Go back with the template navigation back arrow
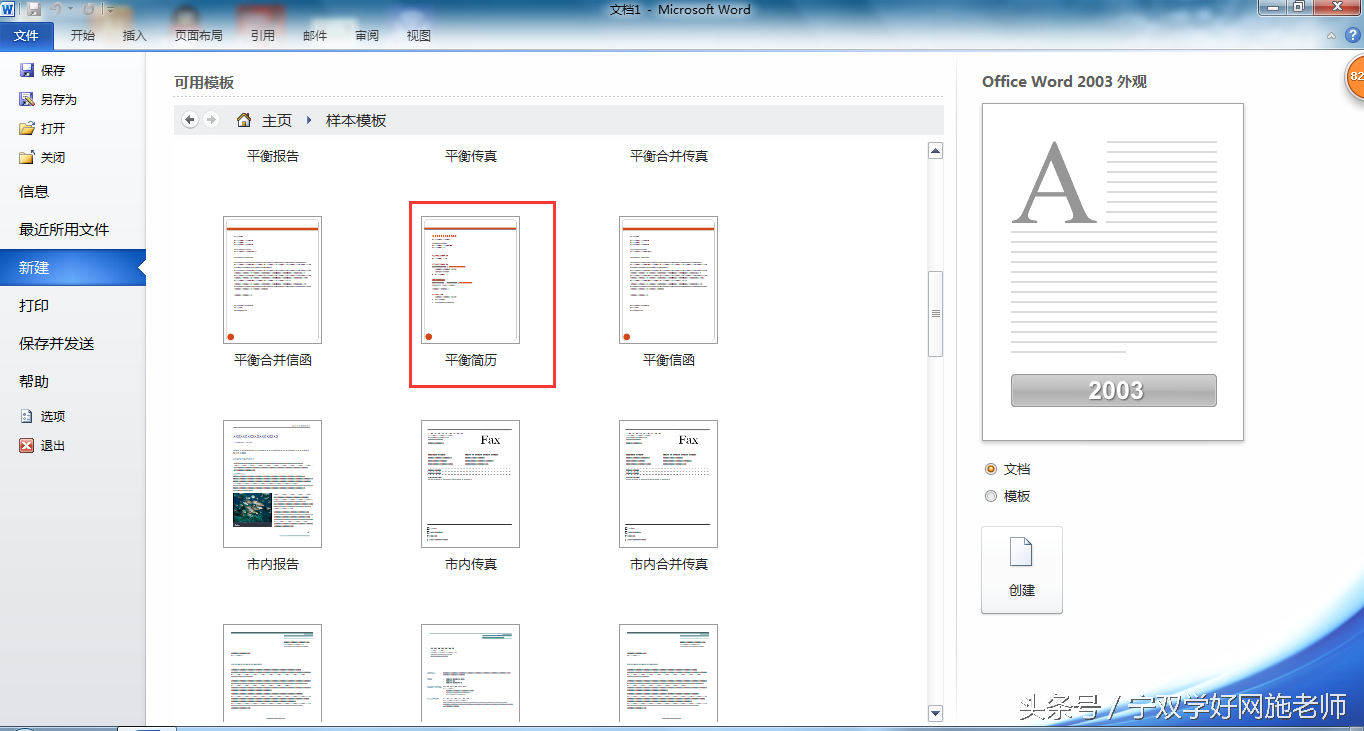This screenshot has width=1364, height=731. [190, 120]
